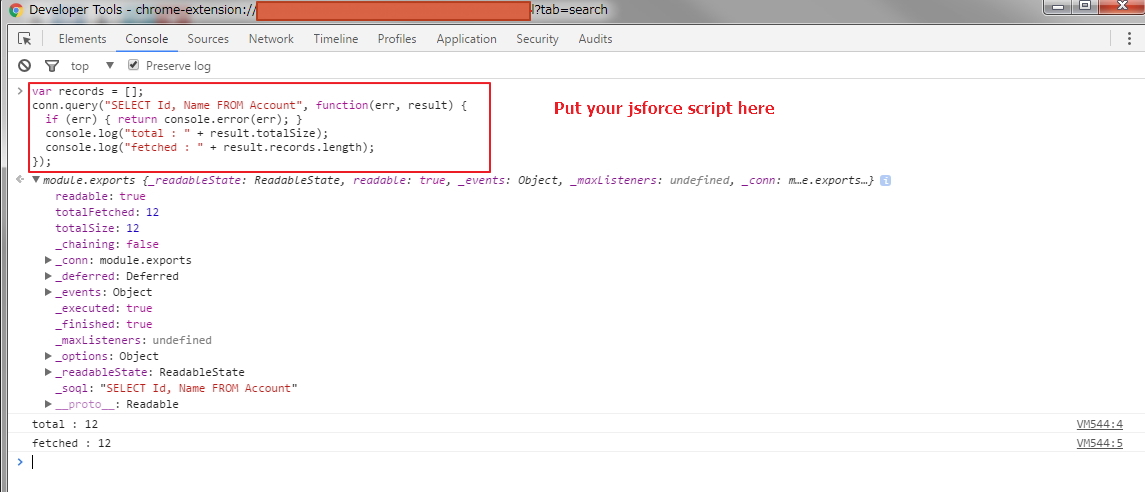Open source link VM544:4
This screenshot has height=492, width=1145.
[x=1099, y=424]
